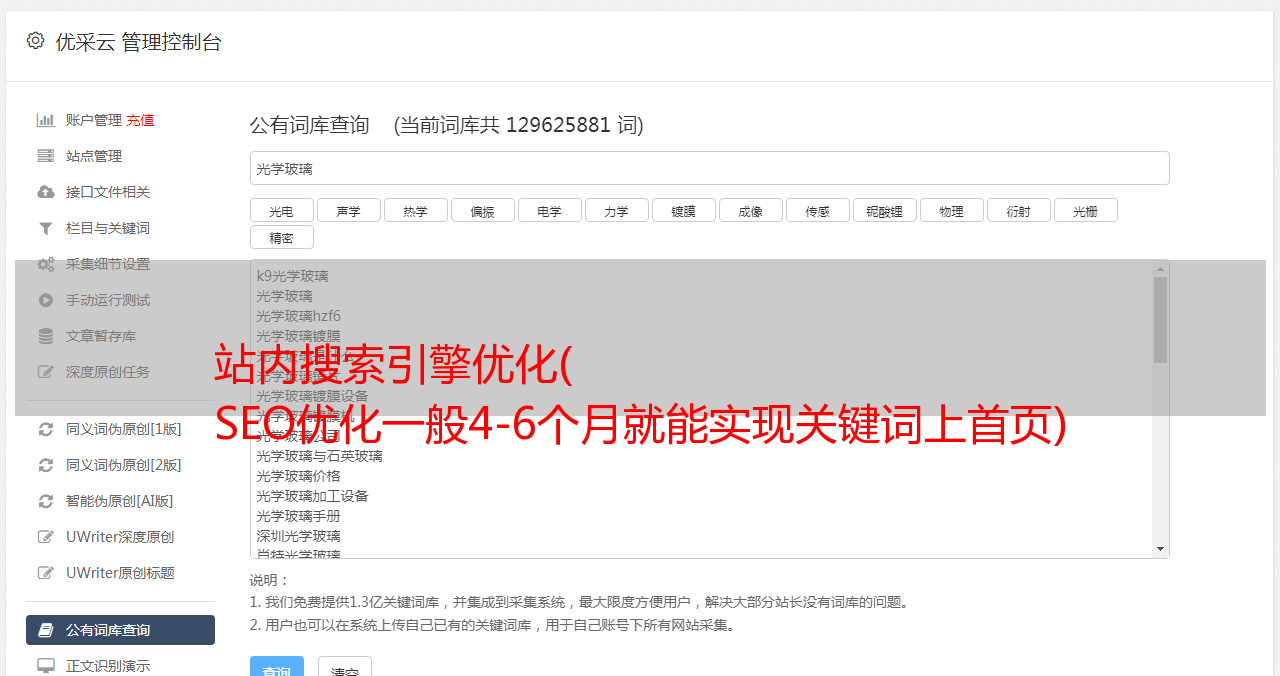Click the refresh icon beside 同义词伪原创[1版]
The image size is (1280, 676).
46,429
